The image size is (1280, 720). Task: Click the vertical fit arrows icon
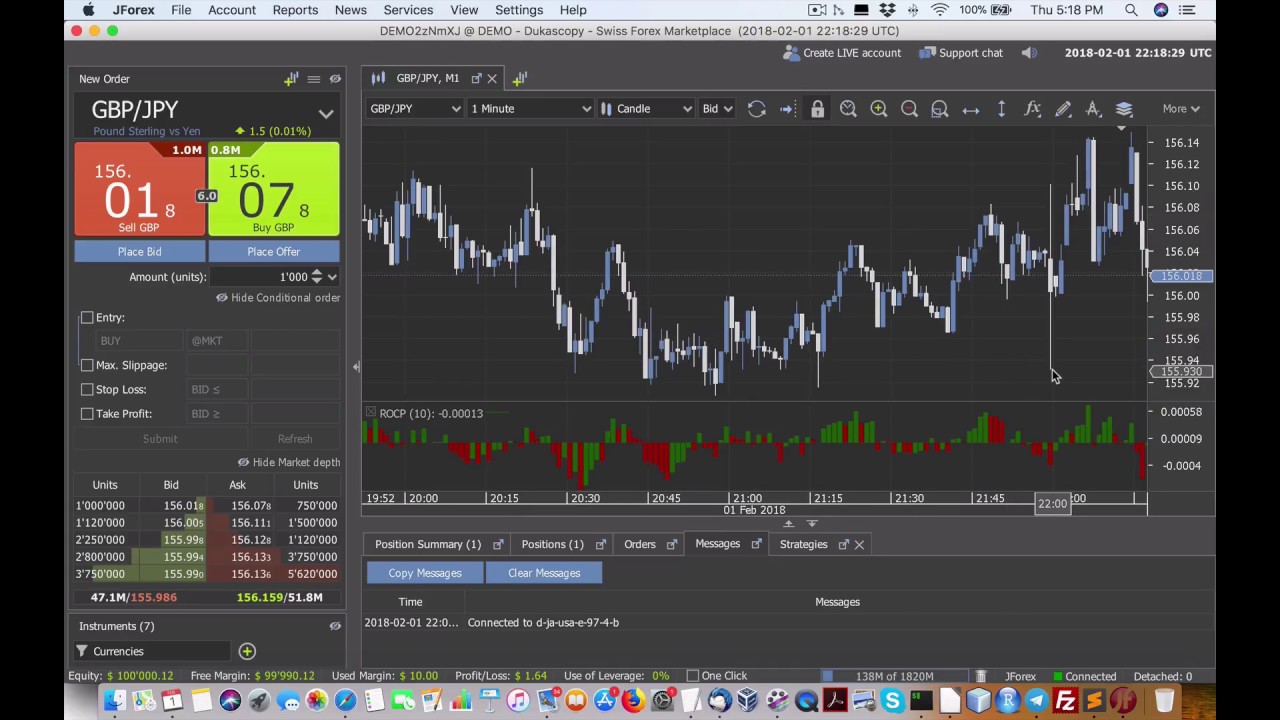point(1001,109)
